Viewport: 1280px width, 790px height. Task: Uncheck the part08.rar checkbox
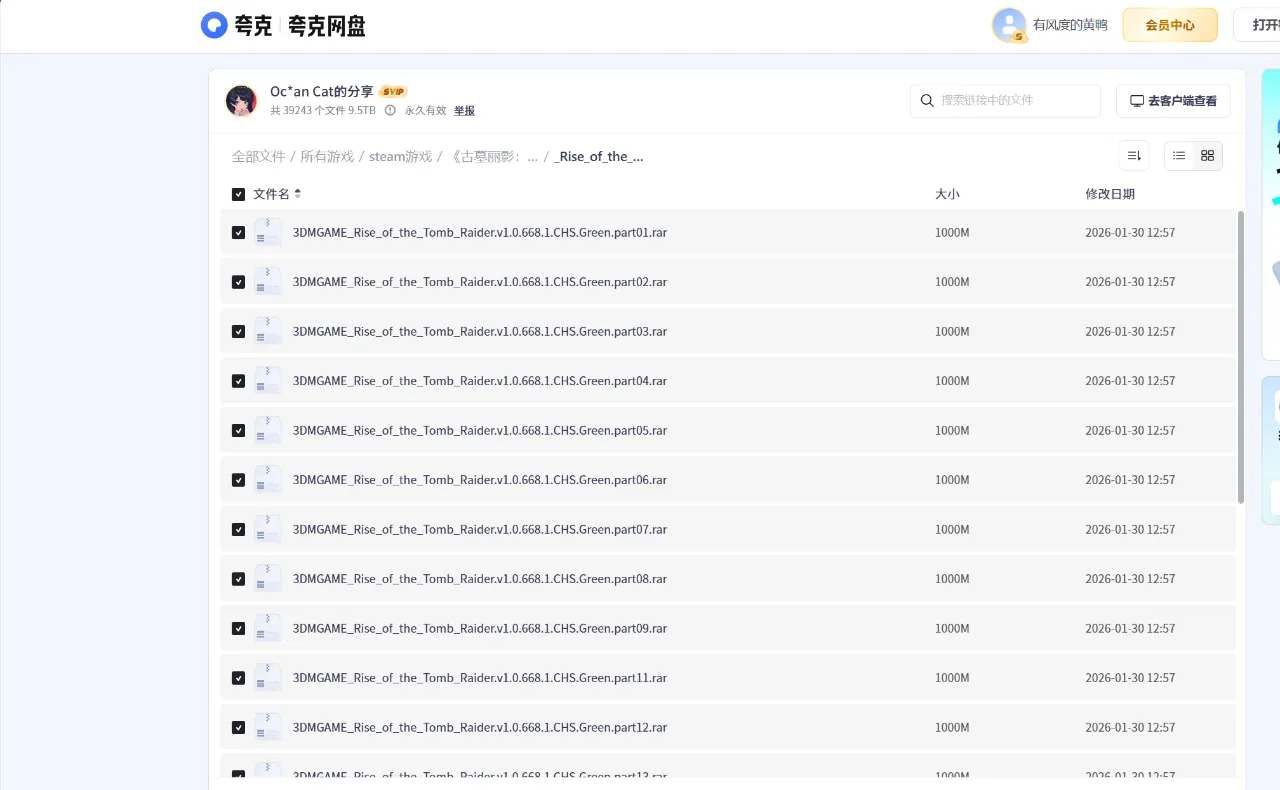(x=238, y=579)
